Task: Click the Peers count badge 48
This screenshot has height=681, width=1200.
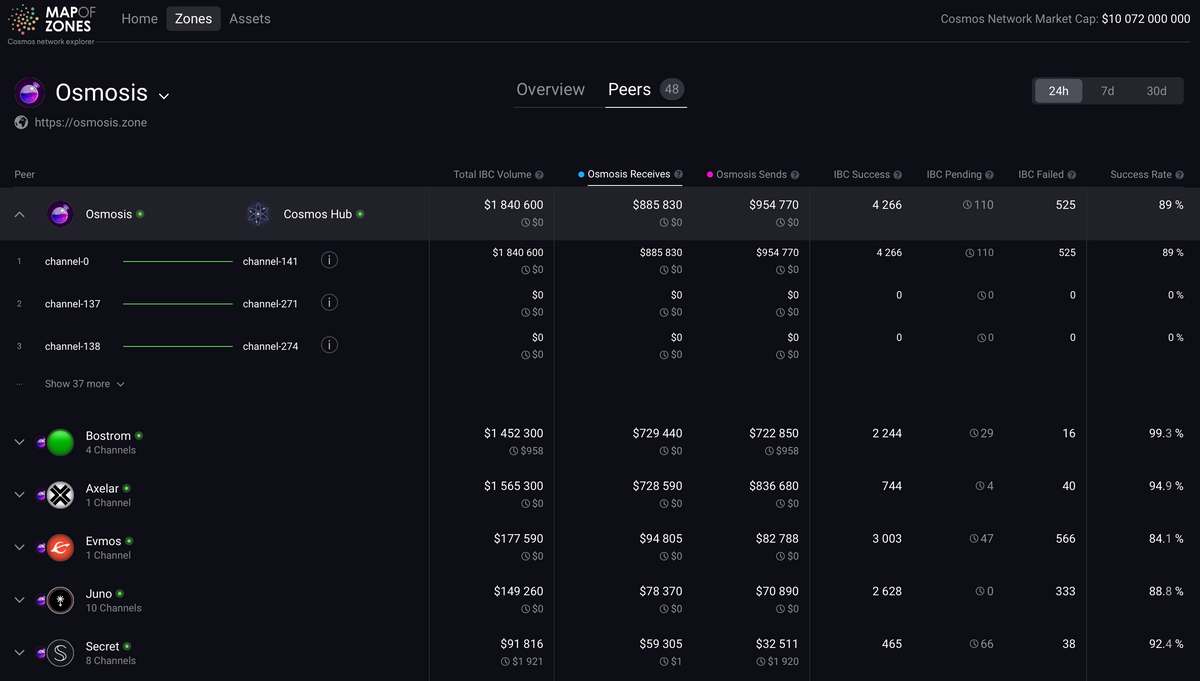Action: coord(672,89)
